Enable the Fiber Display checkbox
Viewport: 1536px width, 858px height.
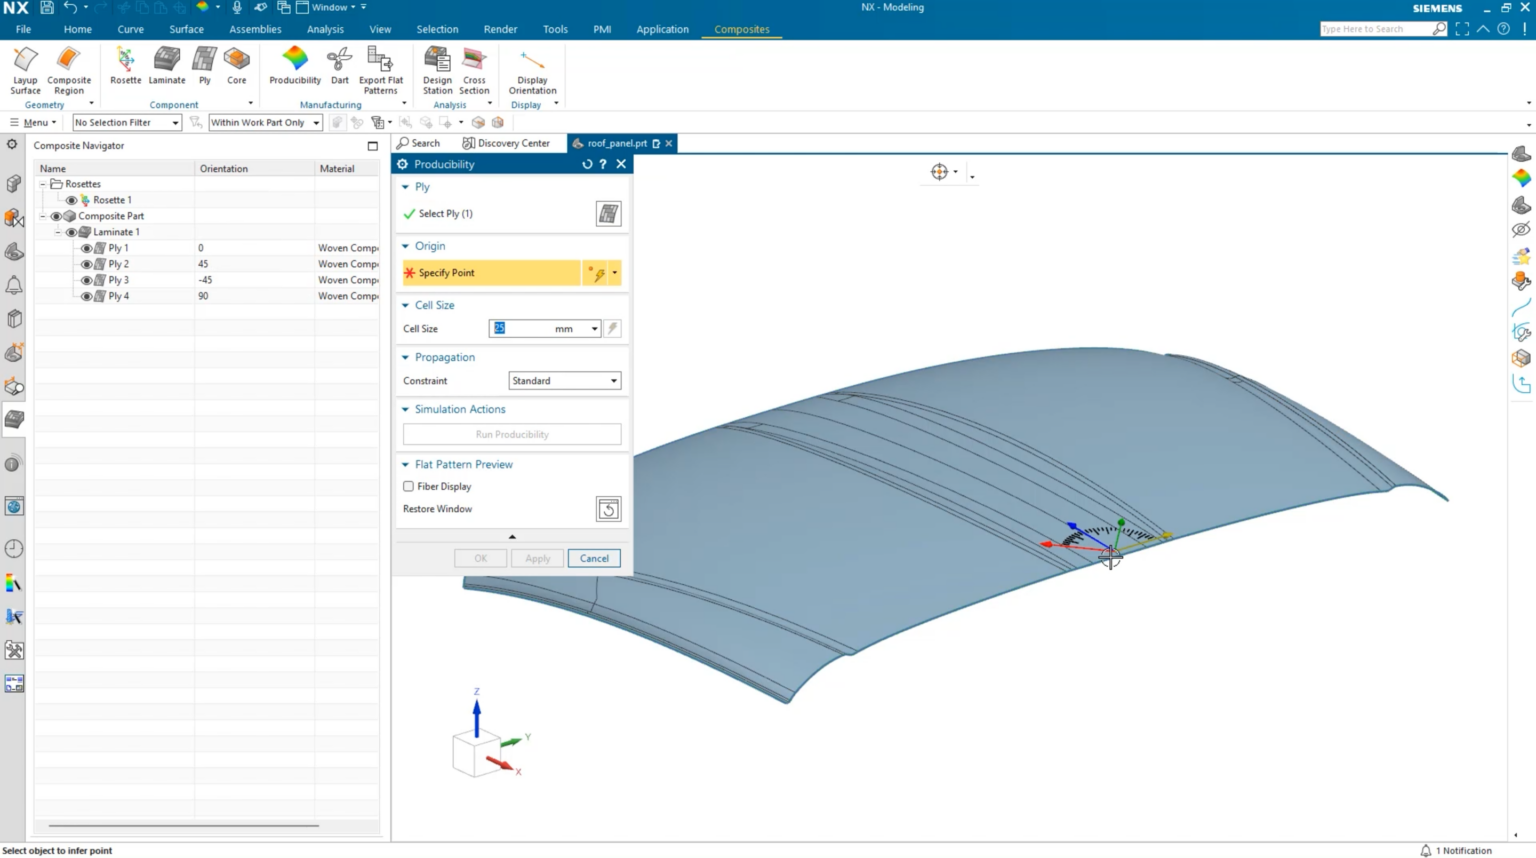click(409, 486)
